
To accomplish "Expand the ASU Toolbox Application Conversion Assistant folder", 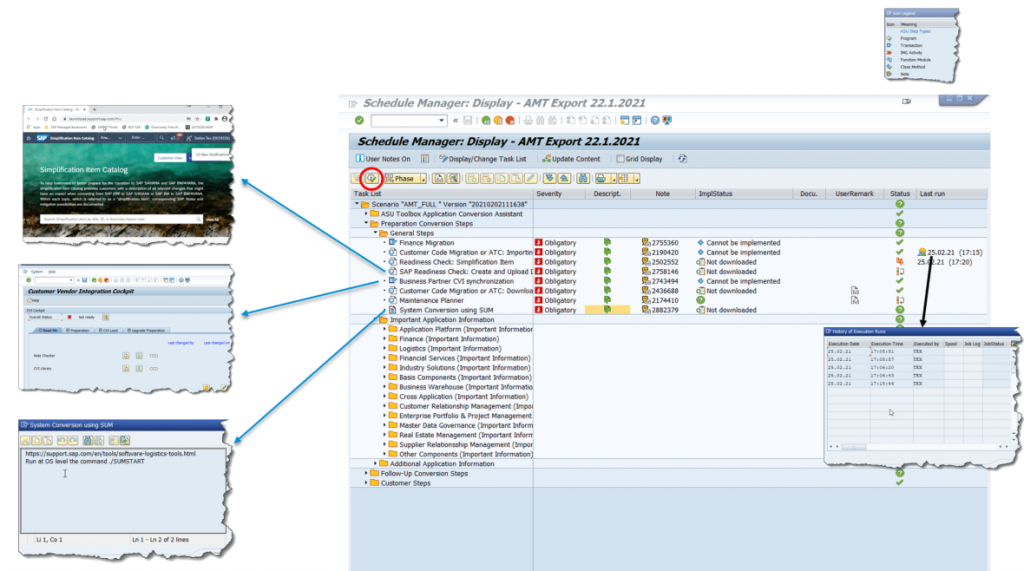I will click(x=366, y=214).
